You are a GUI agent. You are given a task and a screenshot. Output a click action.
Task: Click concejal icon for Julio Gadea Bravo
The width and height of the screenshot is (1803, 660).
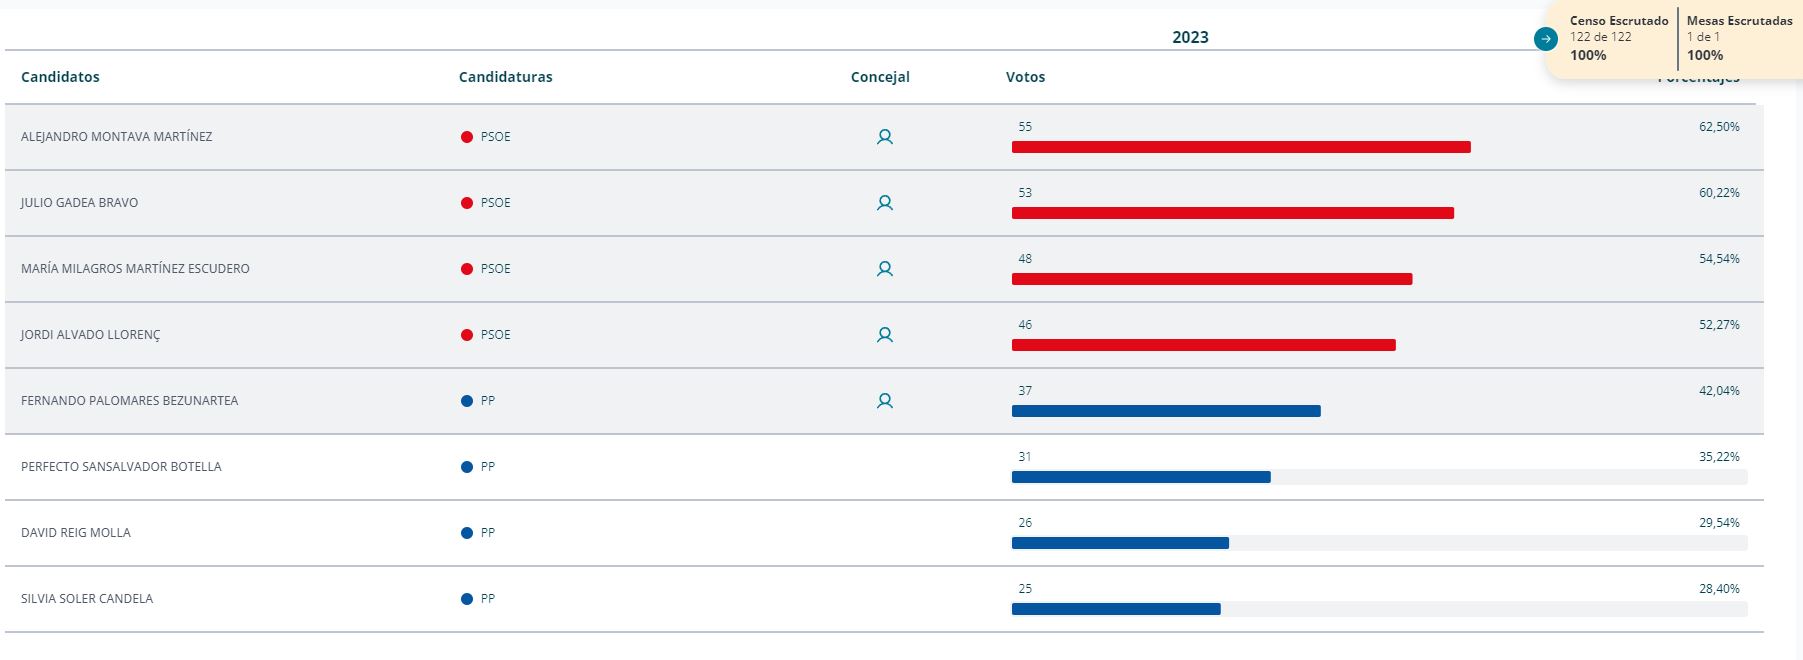[884, 203]
